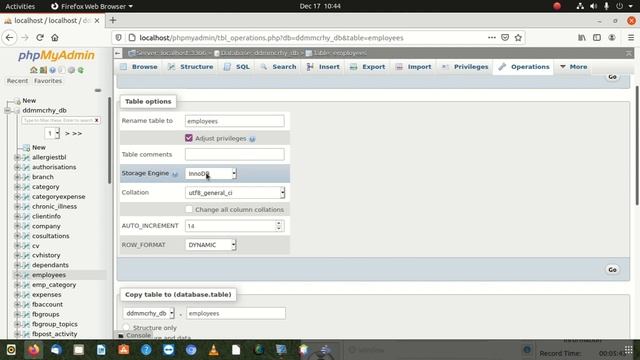The image size is (640, 360).
Task: Click Recent in navigation panel
Action: pyautogui.click(x=18, y=81)
